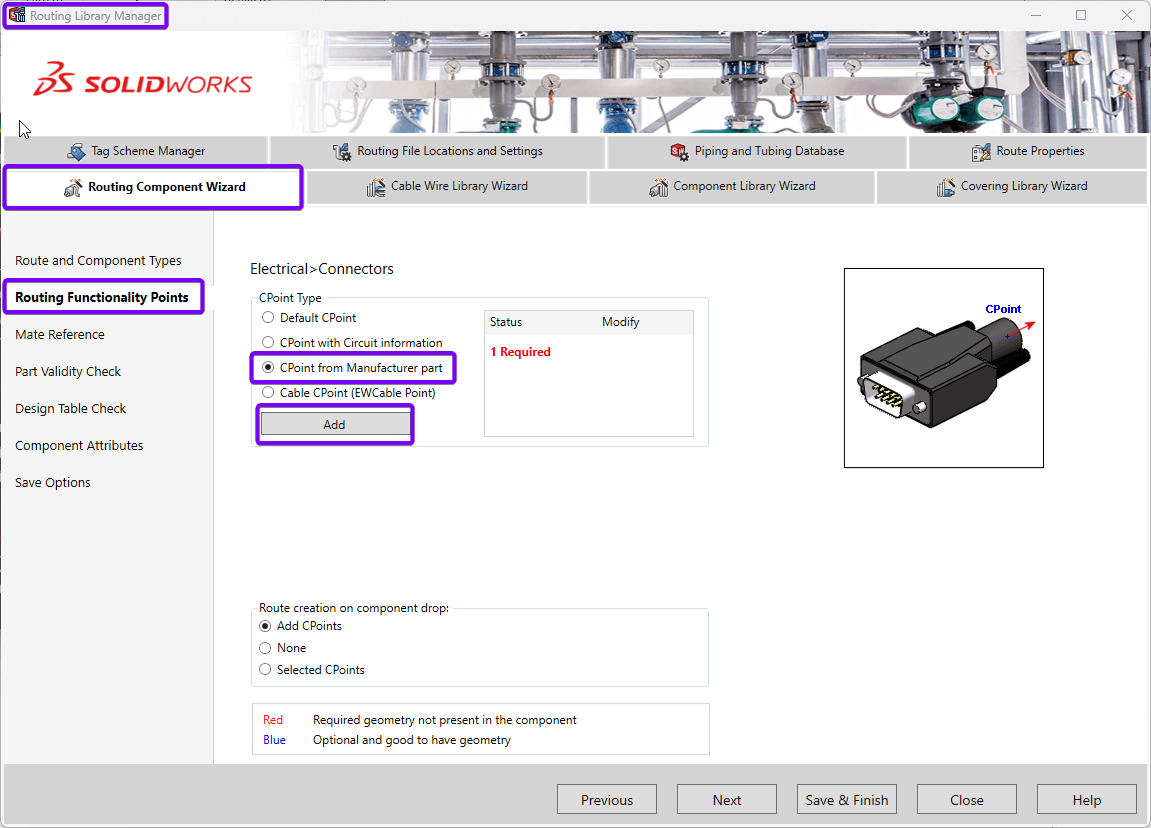Open the Cable Wire Library Wizard tab
The height and width of the screenshot is (828, 1151).
pos(447,186)
